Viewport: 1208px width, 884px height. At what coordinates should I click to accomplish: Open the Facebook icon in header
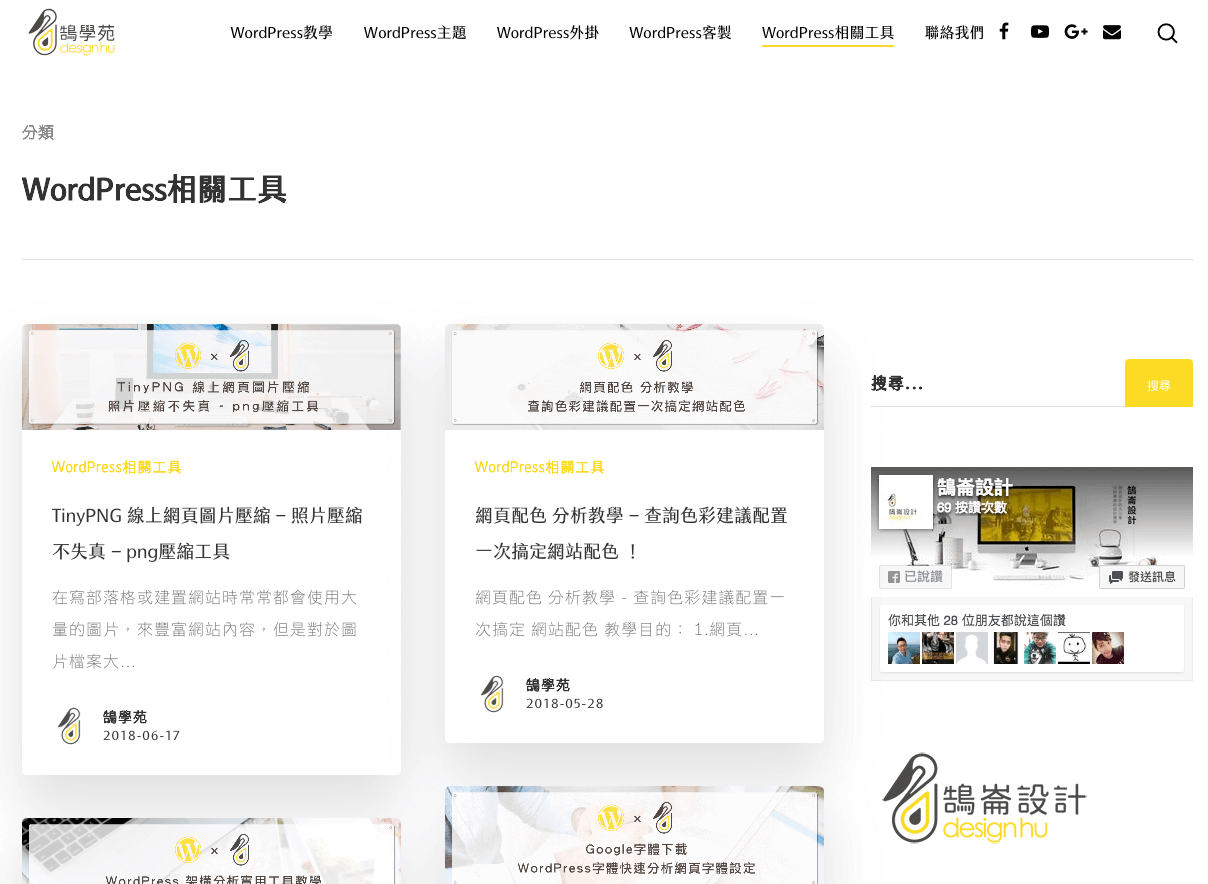(x=1003, y=31)
